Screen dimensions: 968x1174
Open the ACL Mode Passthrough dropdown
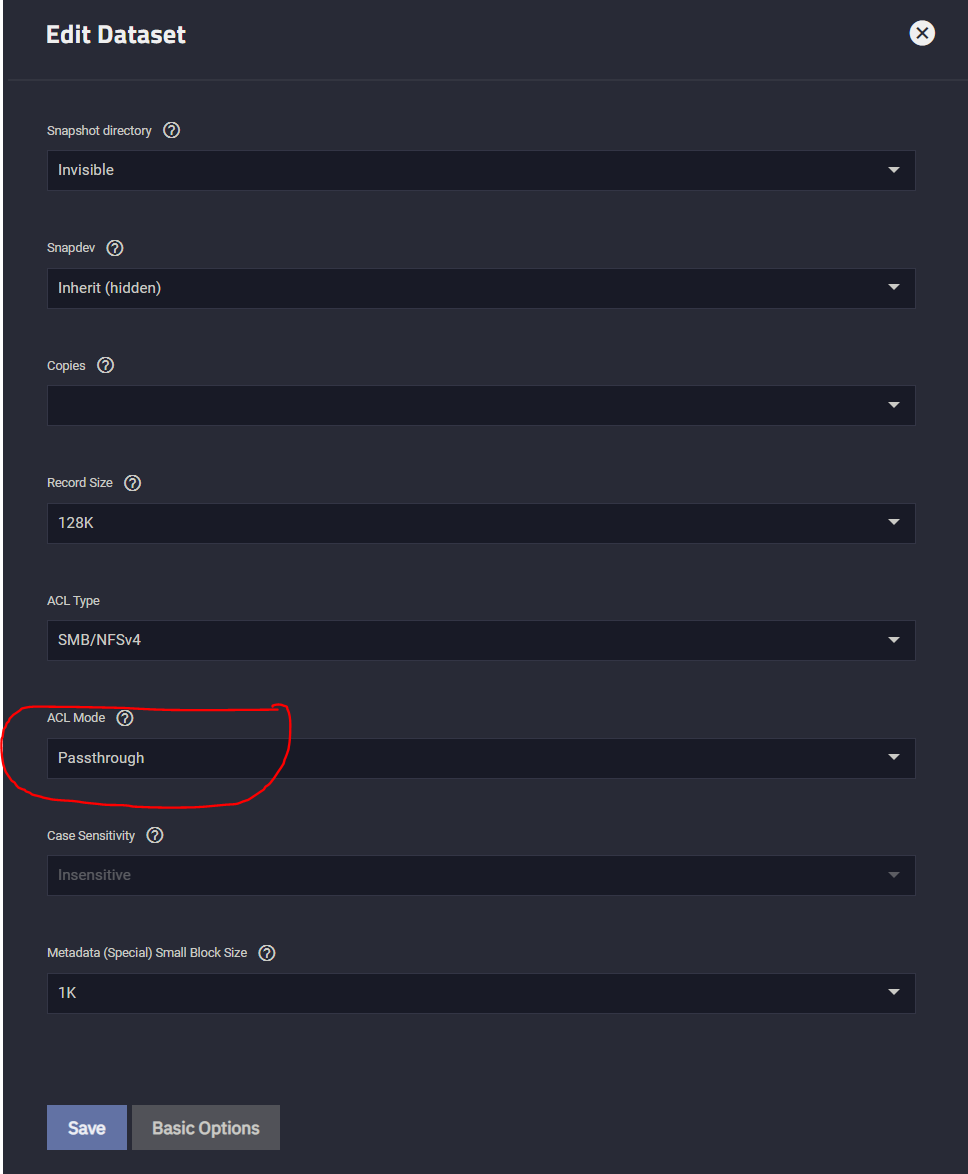click(x=481, y=758)
